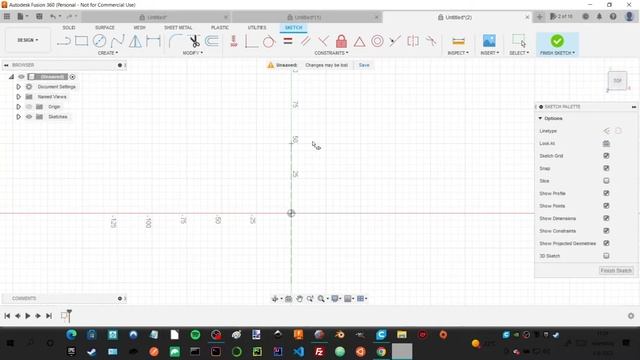This screenshot has height=360, width=640.
Task: Click the Select window icon
Action: pyautogui.click(x=519, y=41)
